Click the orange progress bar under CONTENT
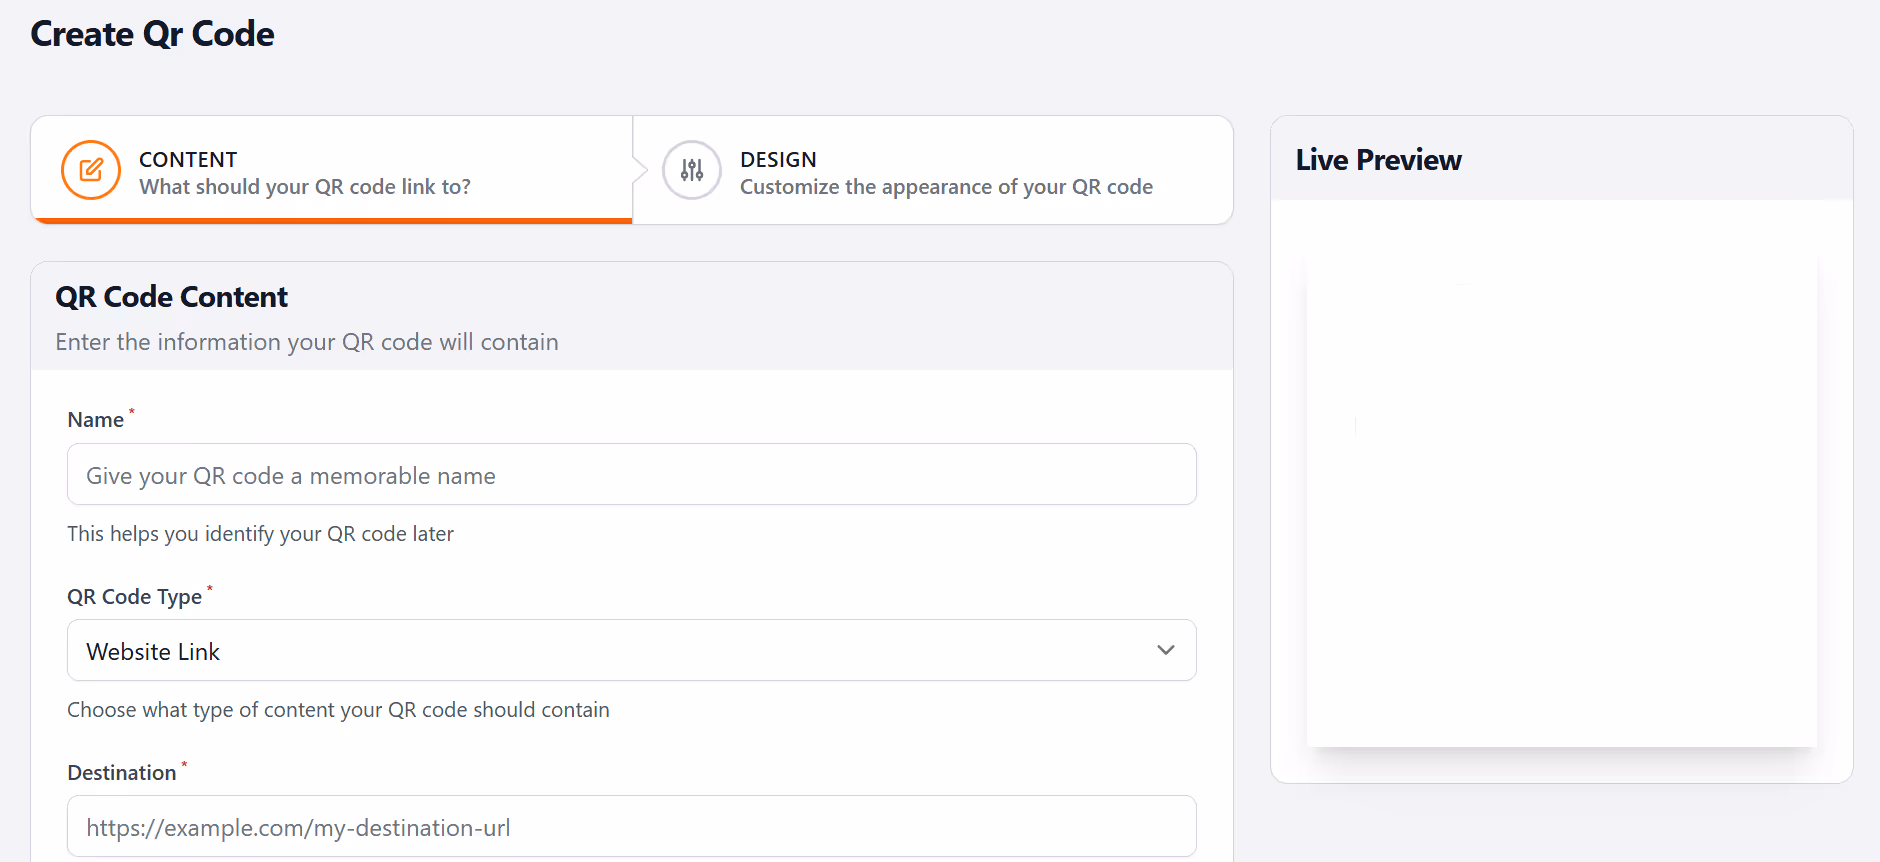Screen dimensions: 1880x862 point(330,222)
